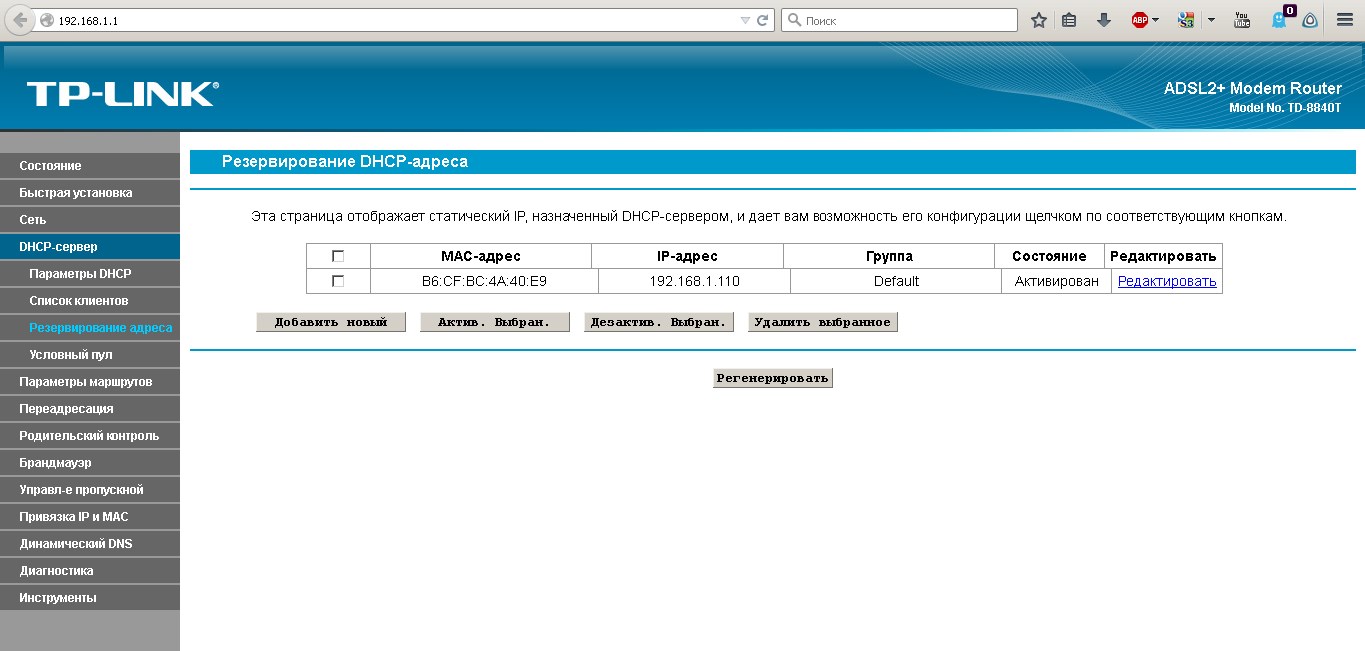Click the Ghostery ghost icon

(x=1279, y=20)
